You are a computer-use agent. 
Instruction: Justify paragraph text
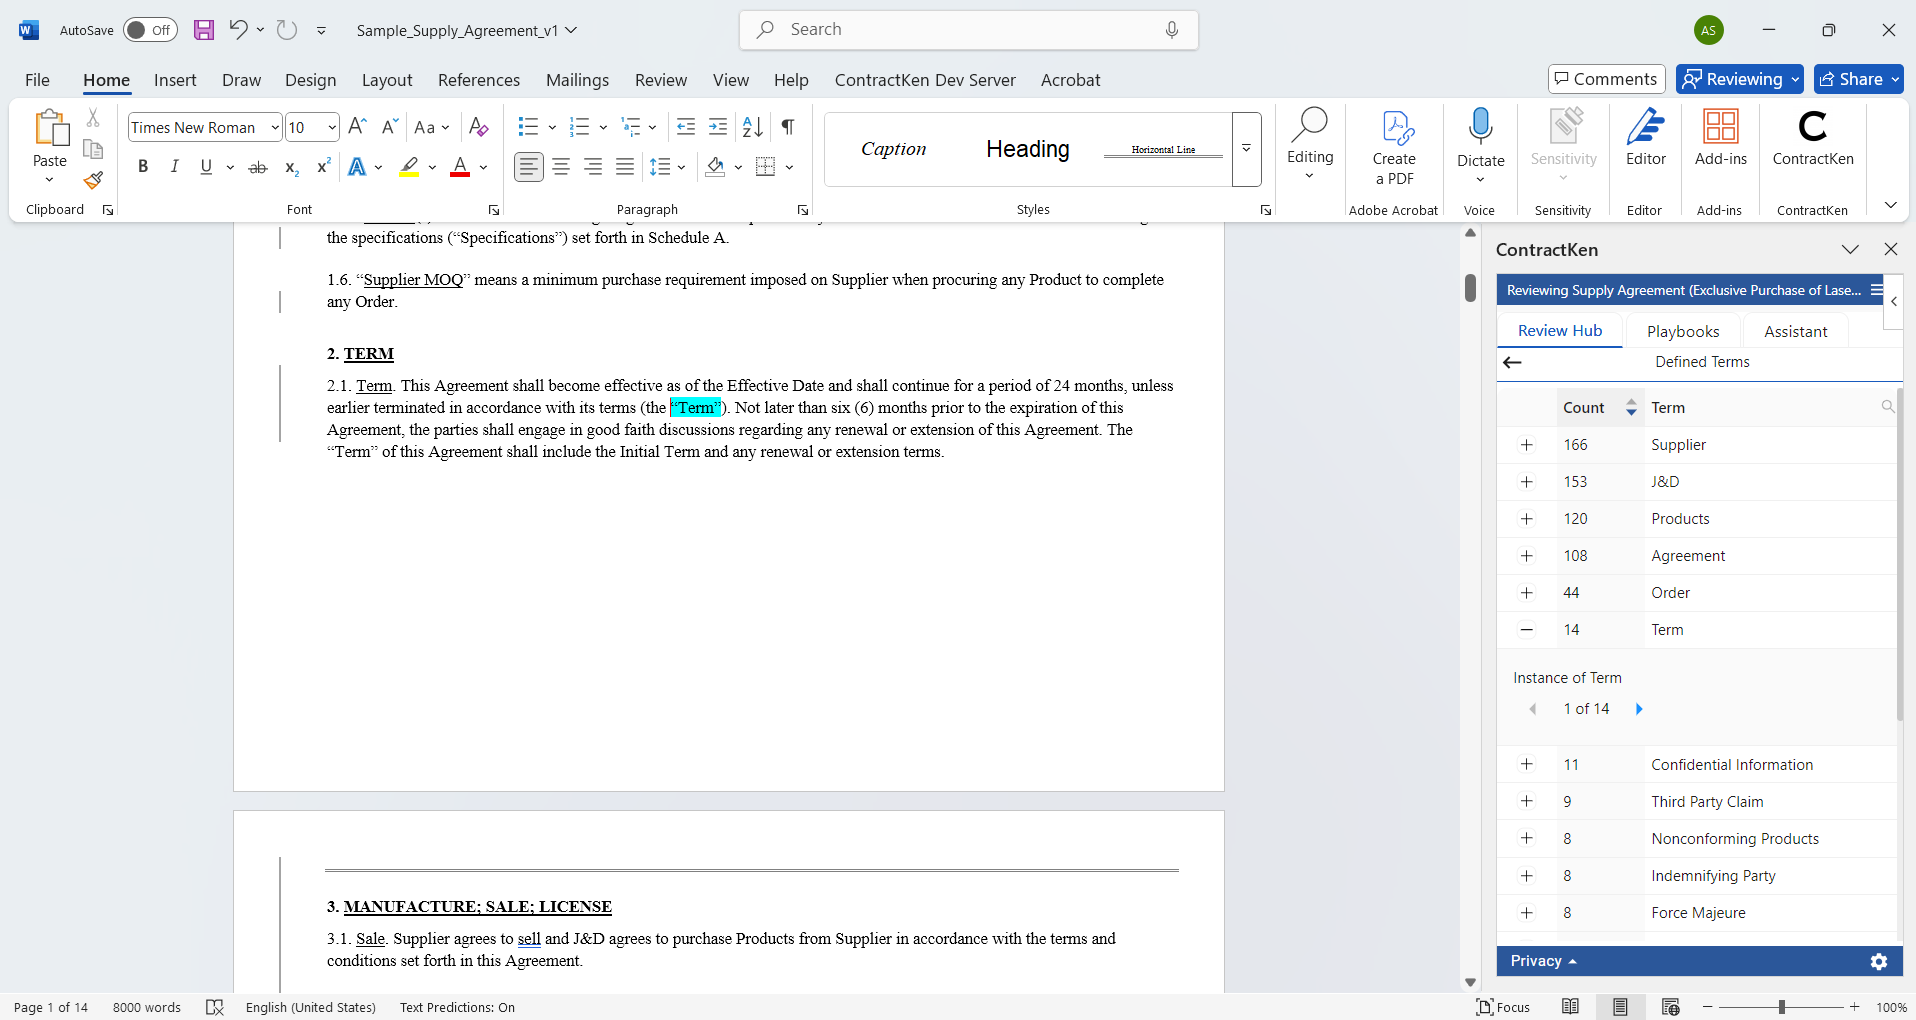tap(625, 167)
